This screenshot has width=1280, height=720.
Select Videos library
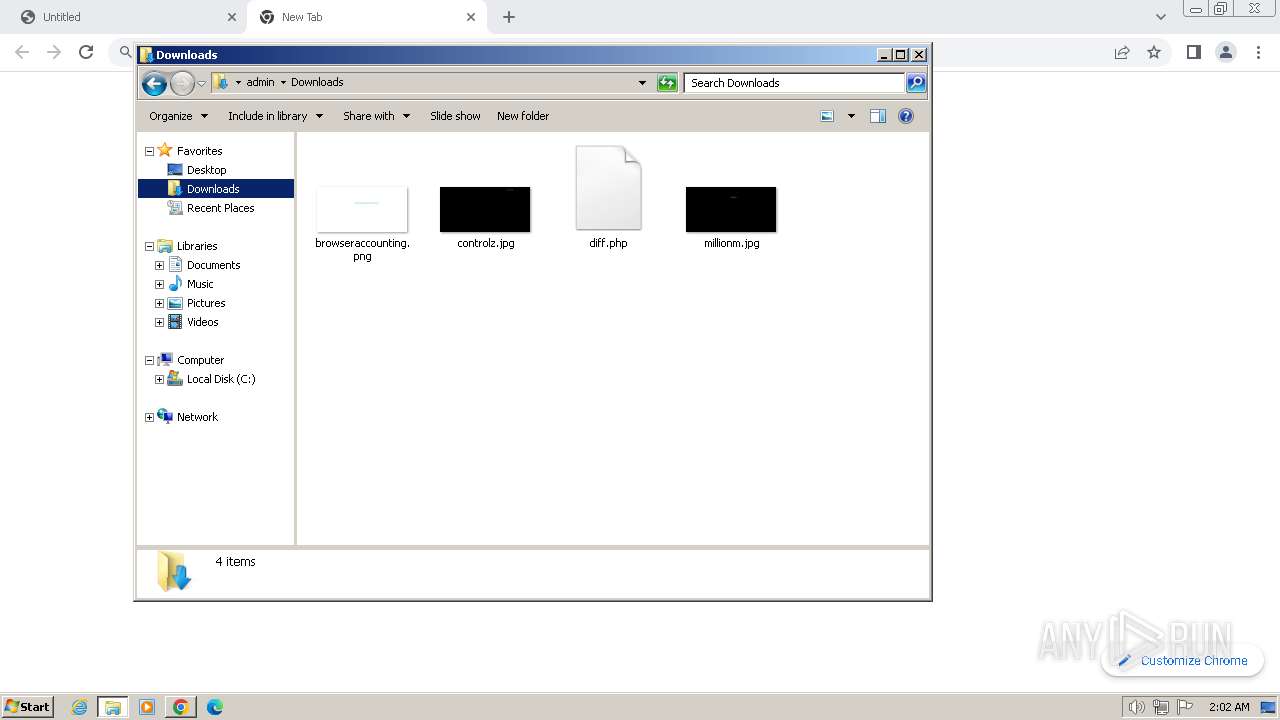coord(202,322)
